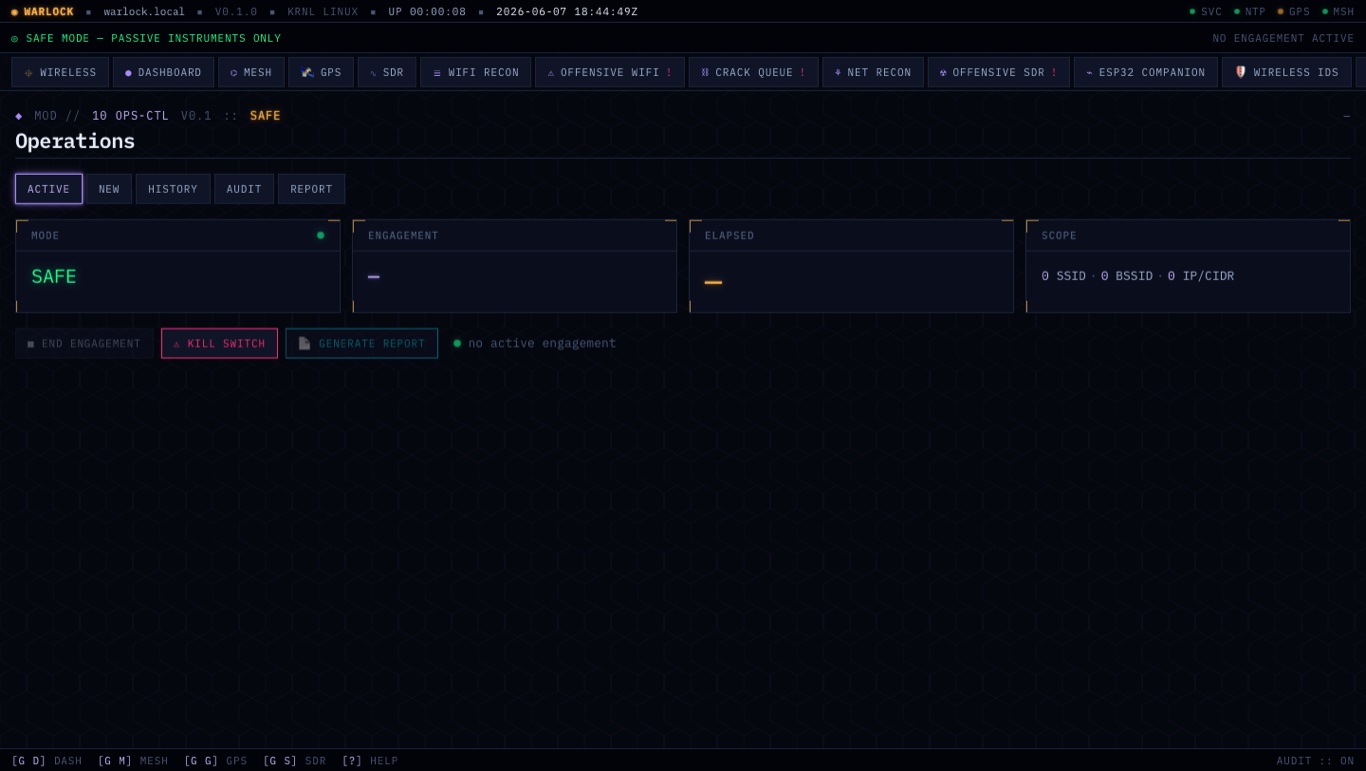Click the End Engagement button

pyautogui.click(x=84, y=344)
